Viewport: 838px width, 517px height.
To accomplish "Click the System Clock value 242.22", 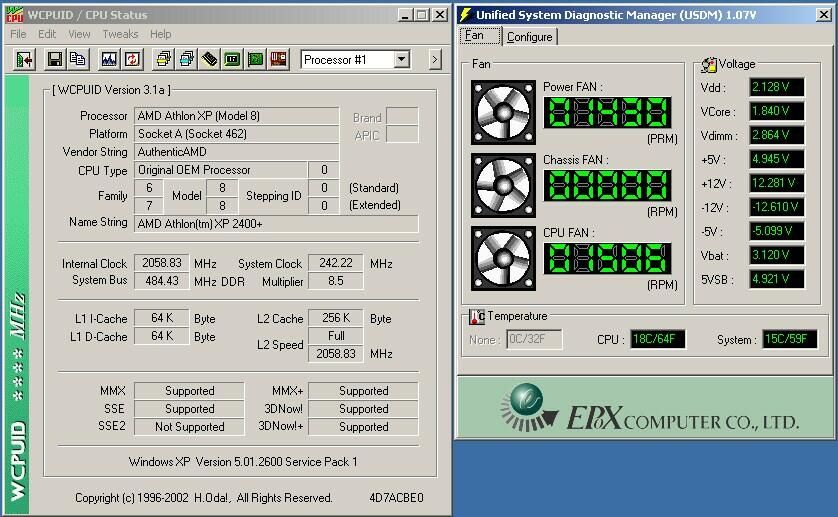I will pyautogui.click(x=336, y=263).
